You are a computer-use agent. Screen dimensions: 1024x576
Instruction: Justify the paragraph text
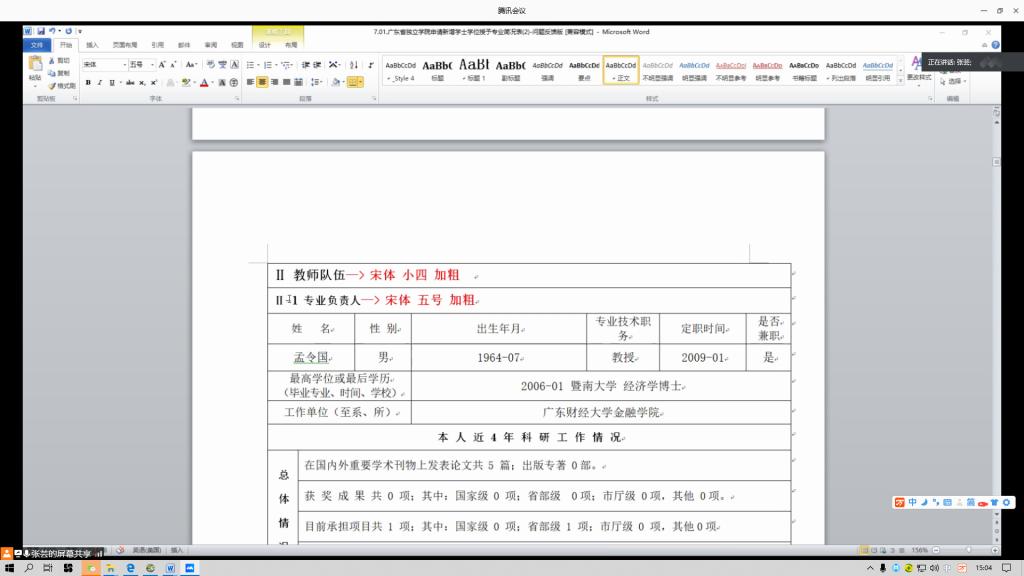click(286, 82)
